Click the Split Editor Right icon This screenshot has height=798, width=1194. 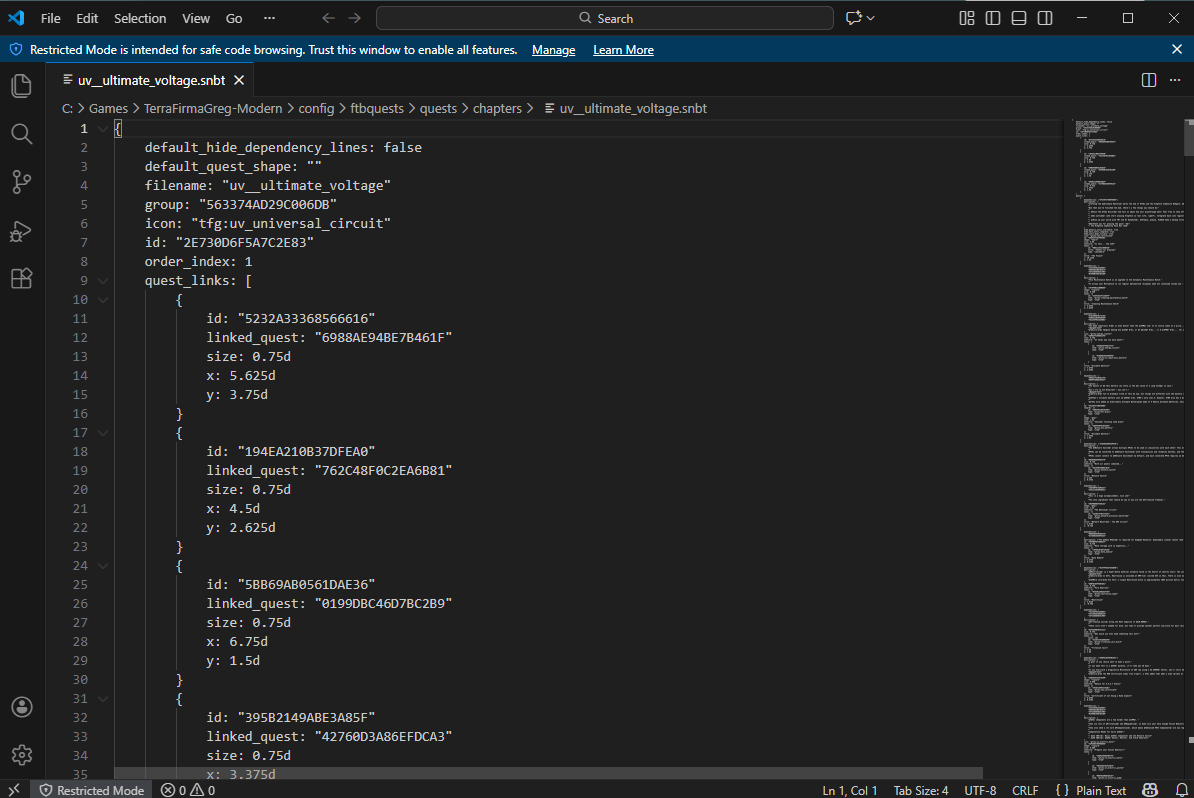(1149, 80)
